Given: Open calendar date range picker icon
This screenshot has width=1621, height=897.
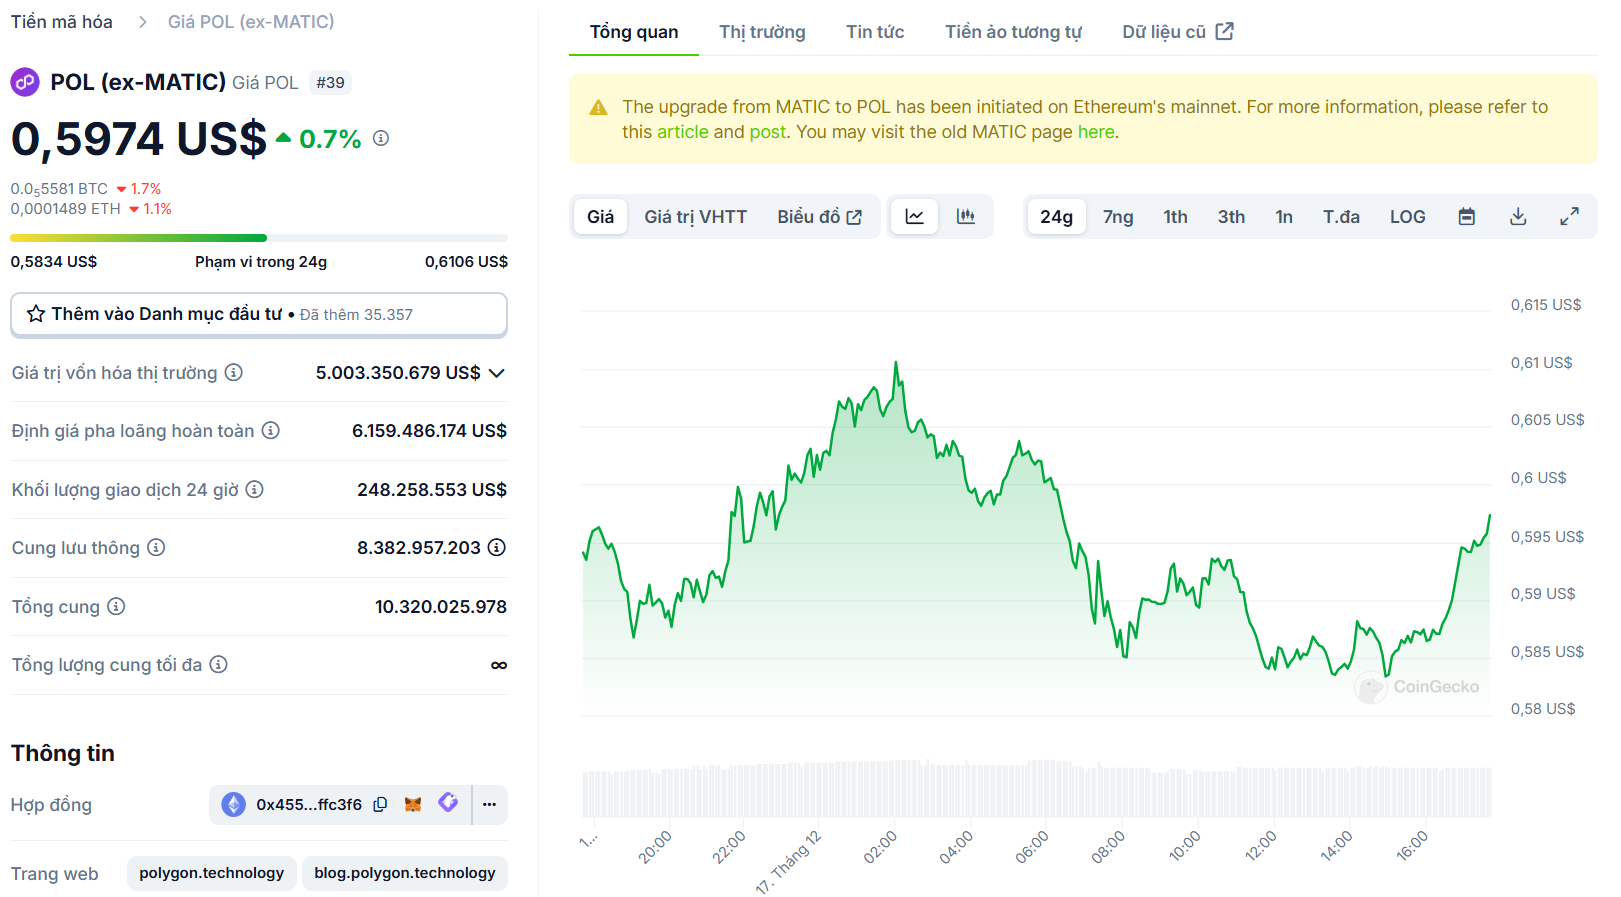Looking at the screenshot, I should click(1467, 216).
